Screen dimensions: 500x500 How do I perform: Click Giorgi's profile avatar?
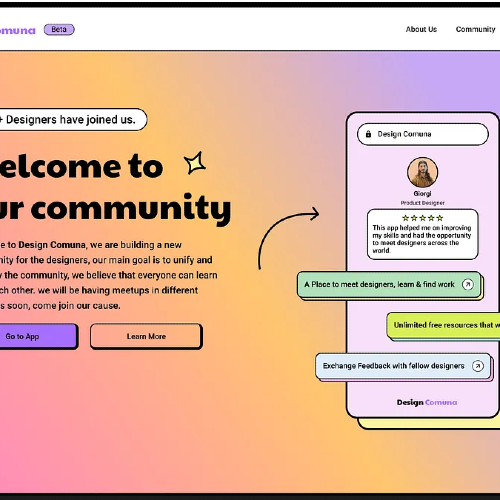pyautogui.click(x=422, y=172)
